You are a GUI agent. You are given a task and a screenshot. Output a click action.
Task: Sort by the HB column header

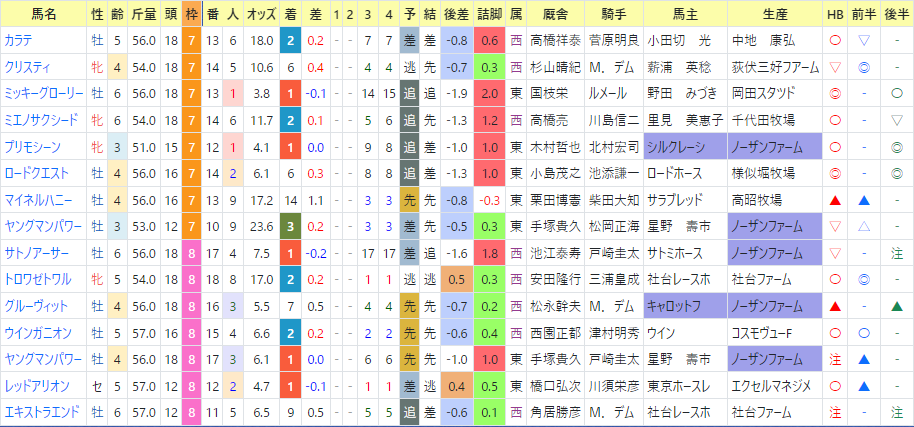835,14
